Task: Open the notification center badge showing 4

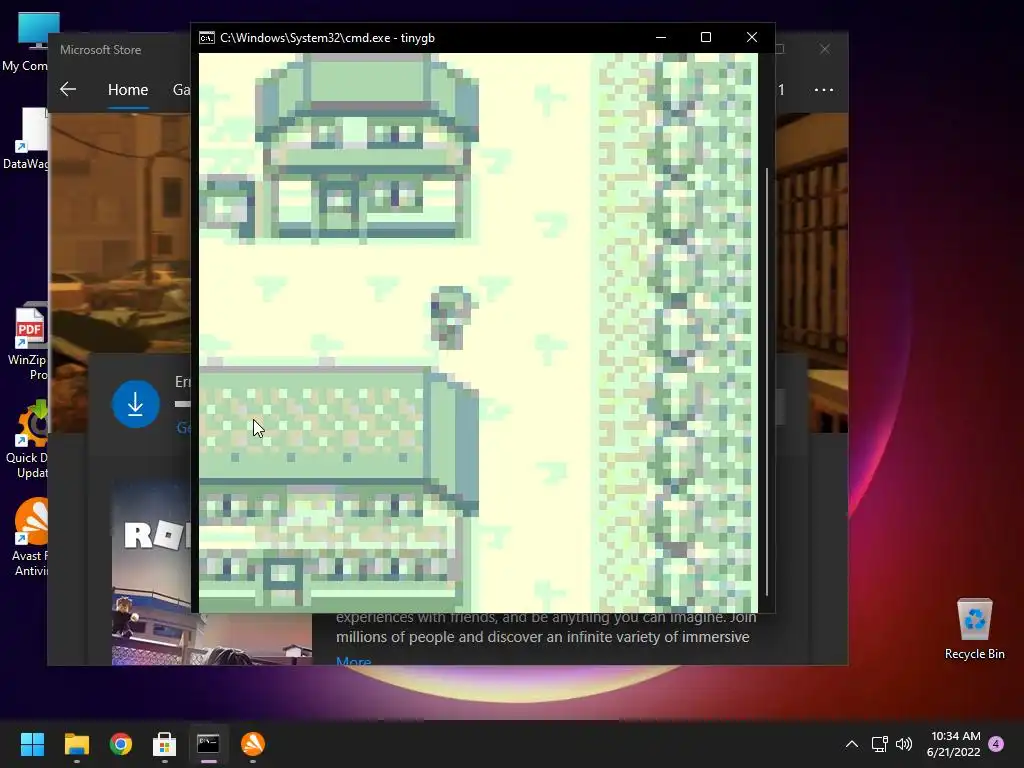Action: coord(996,744)
